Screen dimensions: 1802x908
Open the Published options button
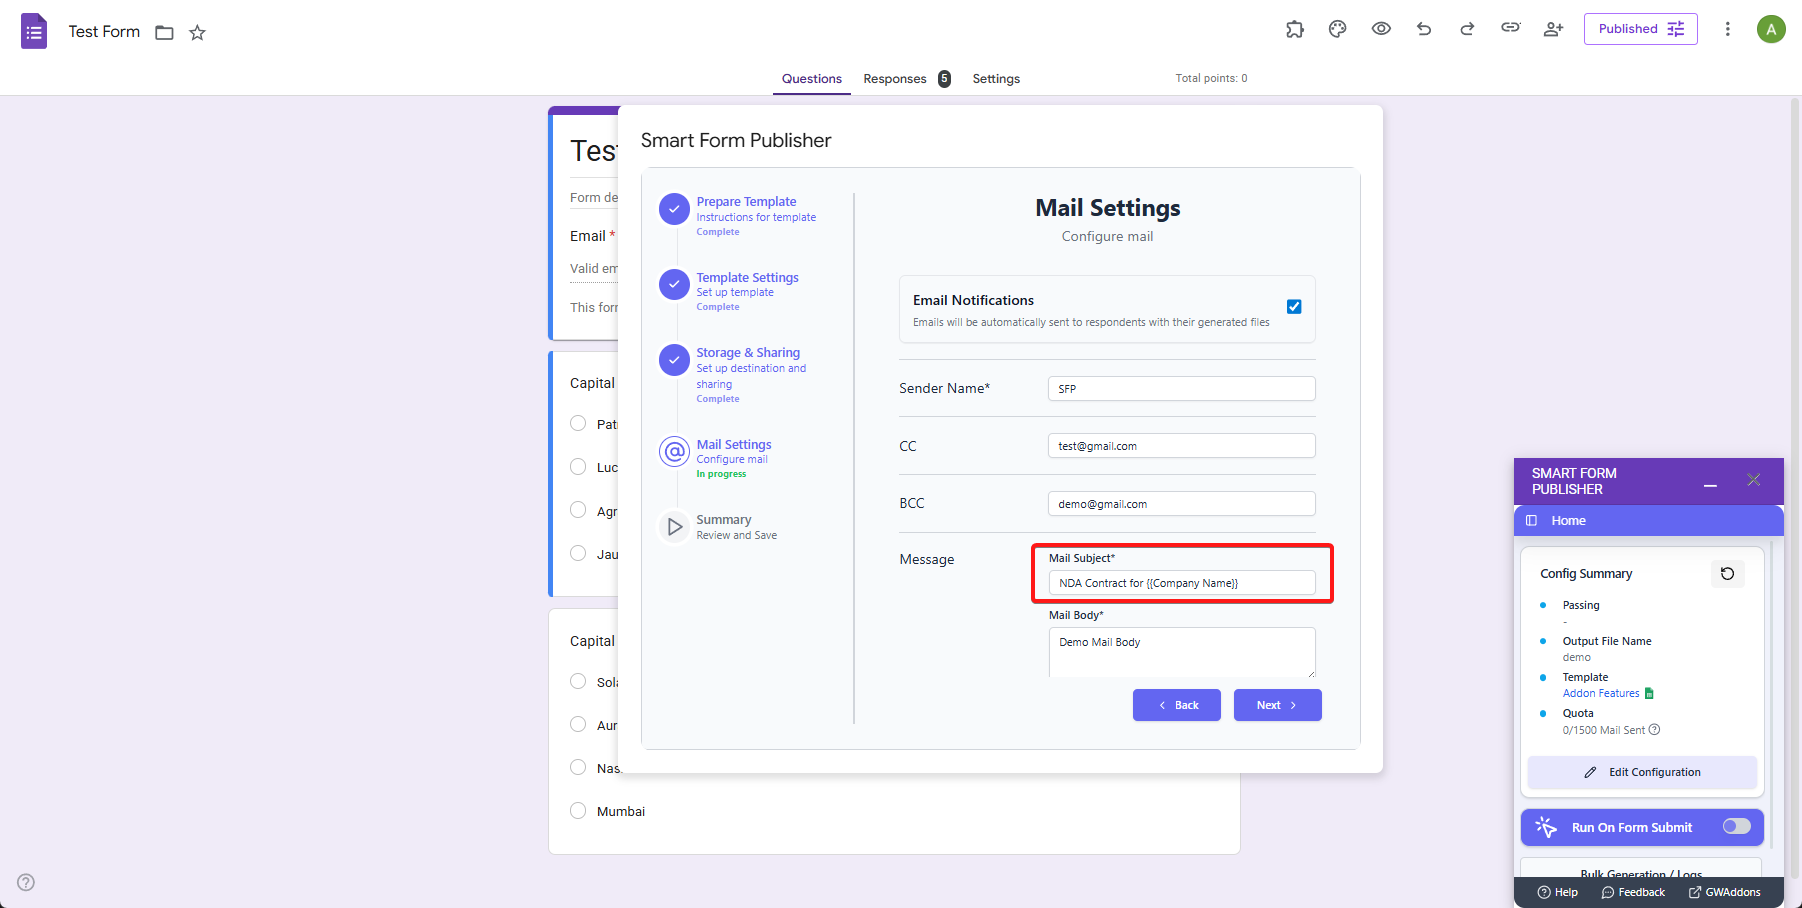pyautogui.click(x=1640, y=29)
